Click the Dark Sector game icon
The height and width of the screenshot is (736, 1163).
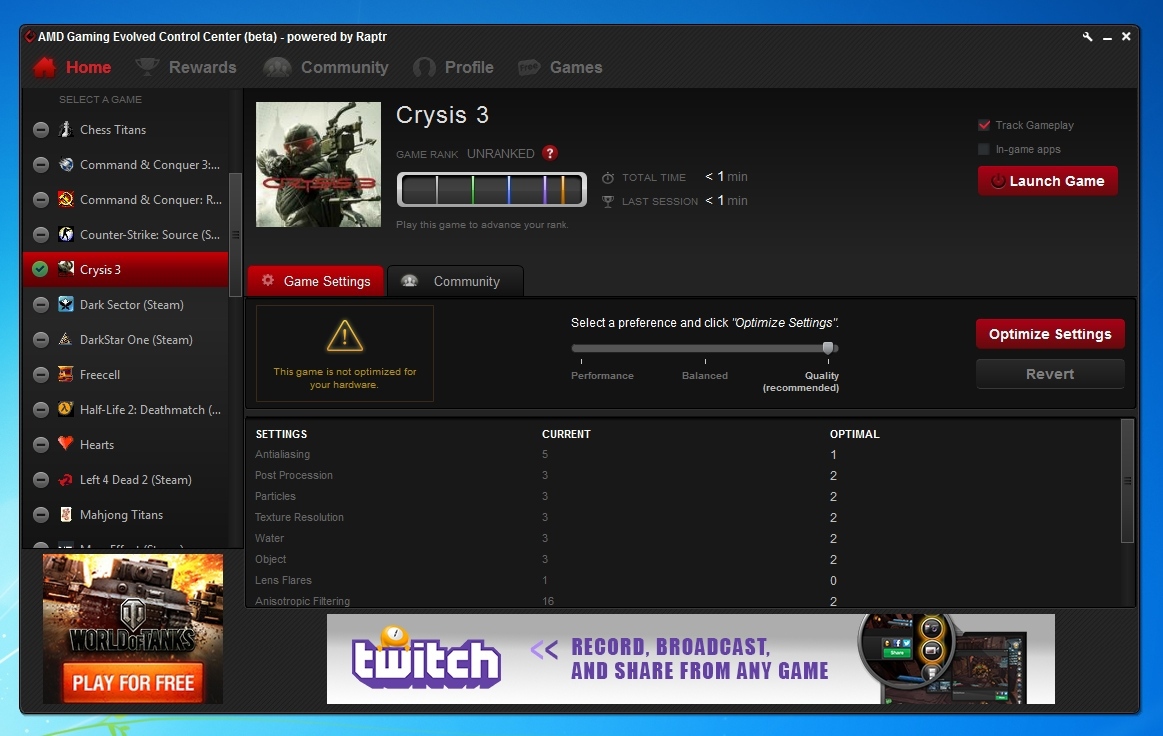pos(66,304)
